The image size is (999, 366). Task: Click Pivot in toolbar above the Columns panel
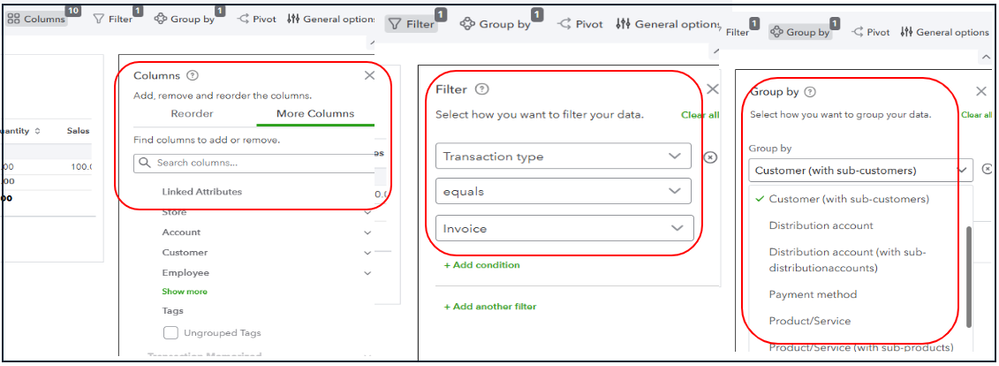pos(257,19)
